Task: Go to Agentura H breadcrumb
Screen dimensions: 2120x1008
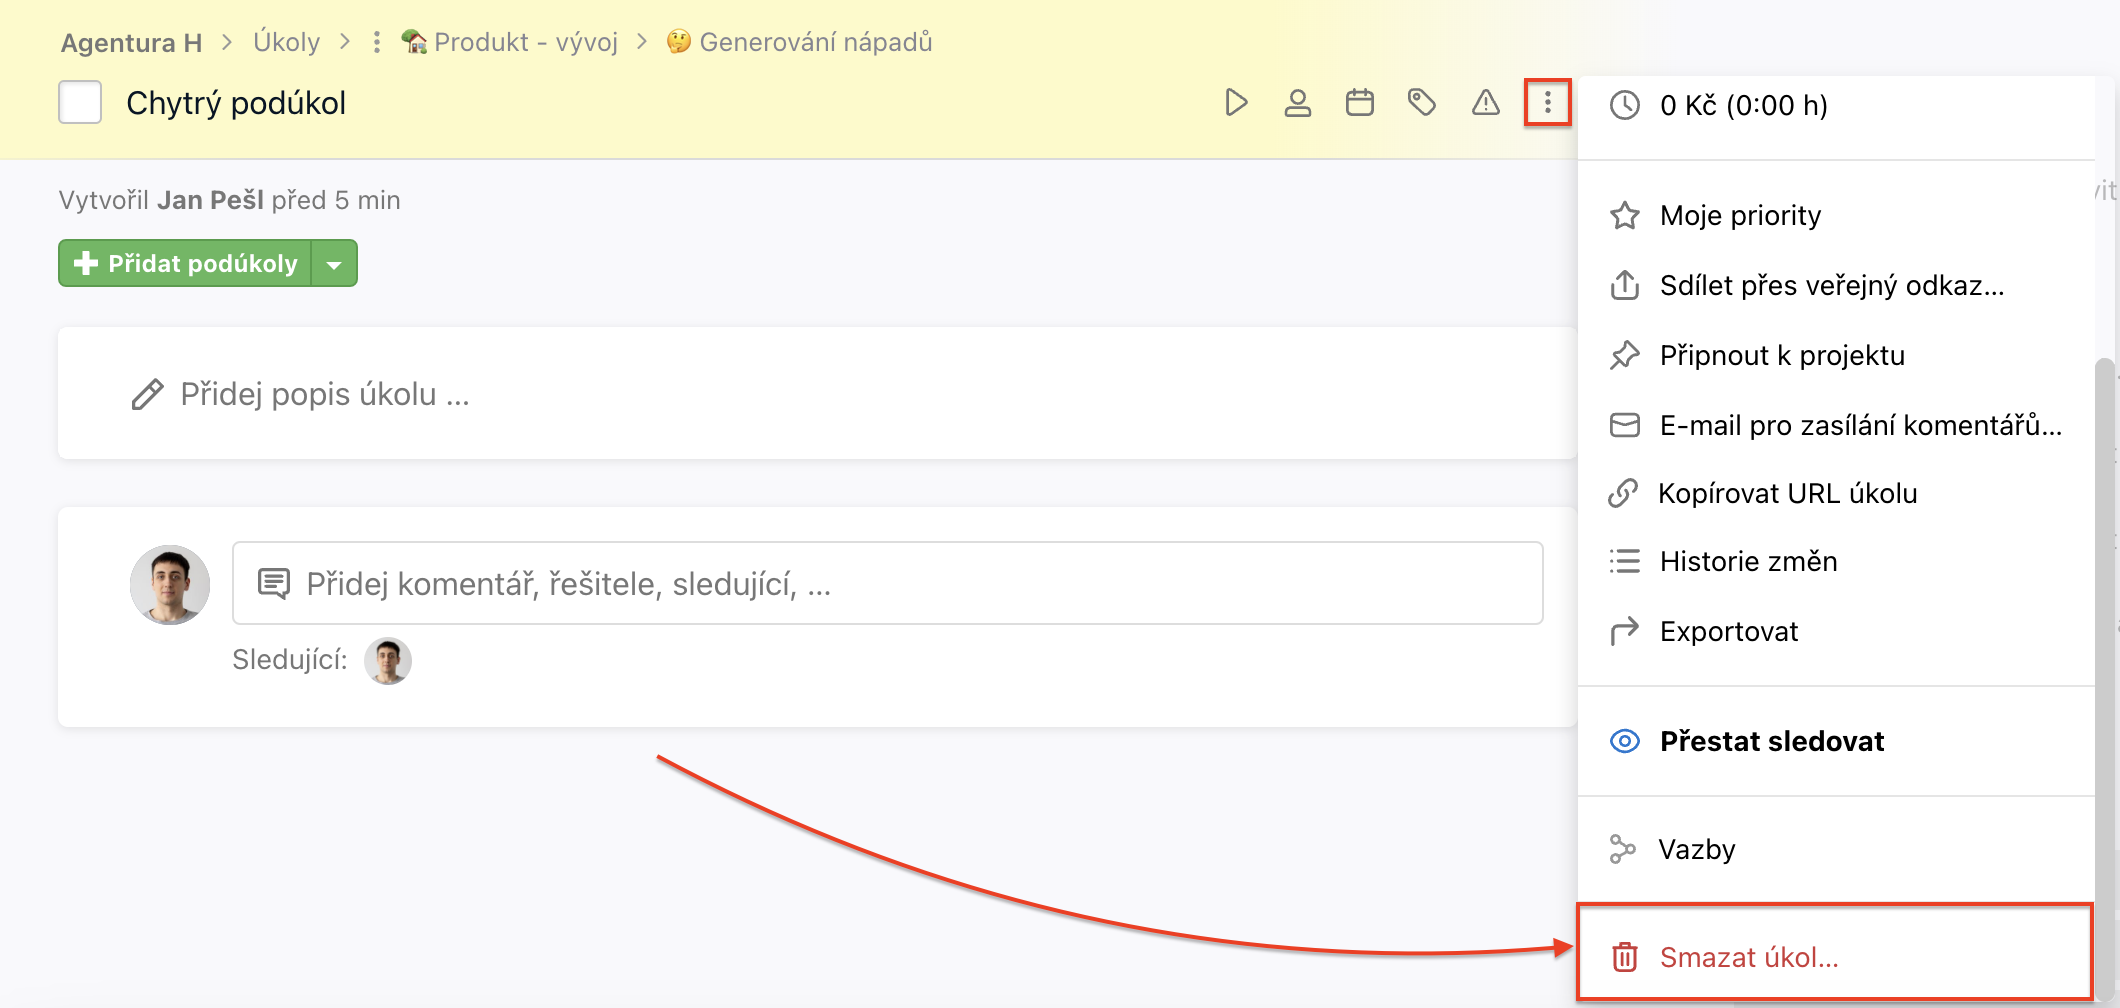Action: [x=131, y=42]
